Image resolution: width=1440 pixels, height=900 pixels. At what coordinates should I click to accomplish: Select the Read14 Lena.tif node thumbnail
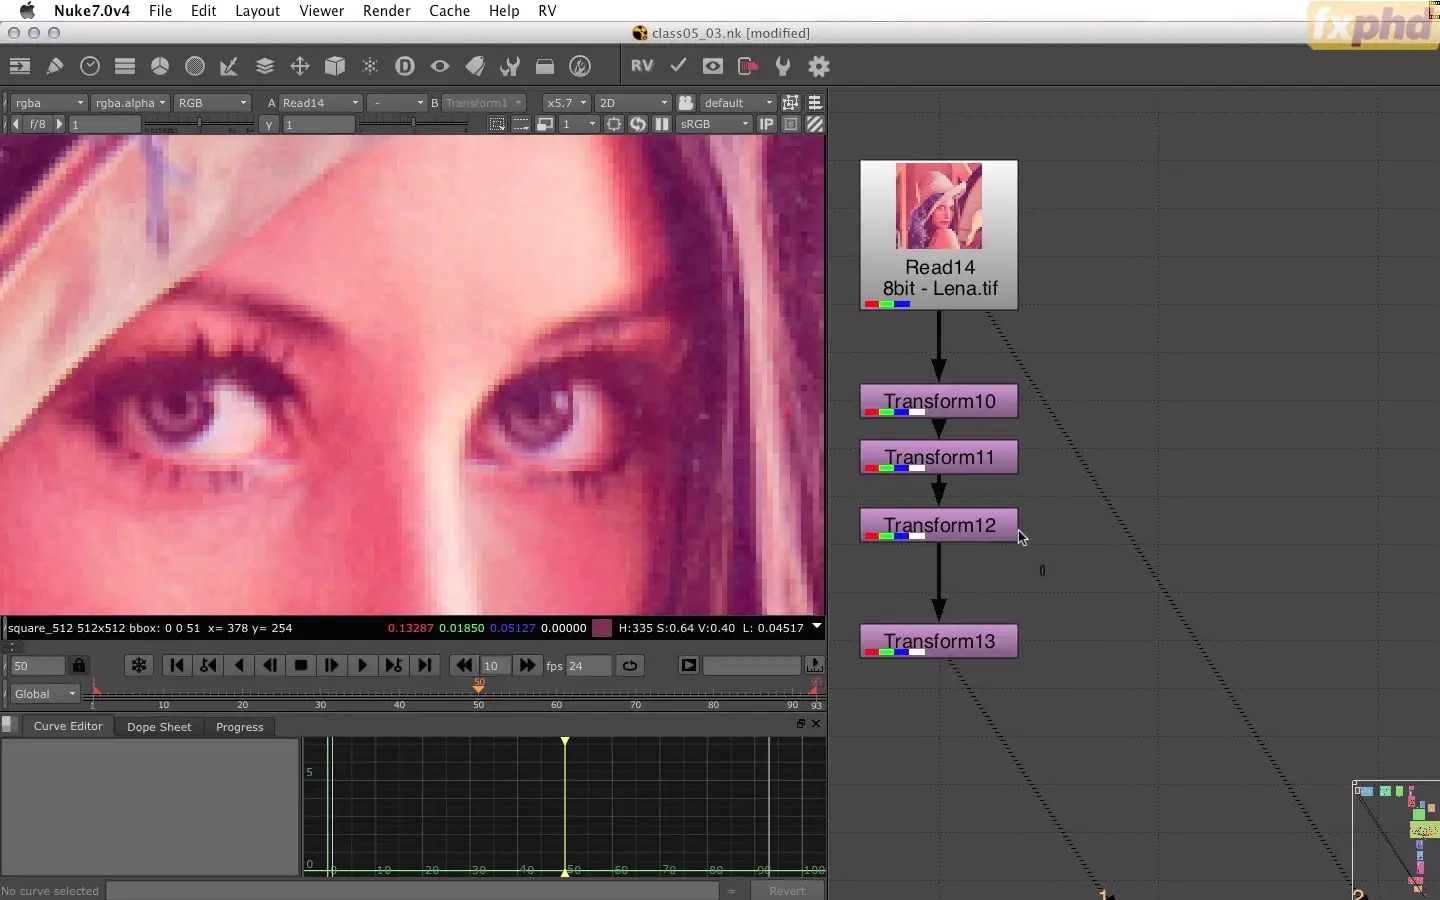tap(939, 206)
